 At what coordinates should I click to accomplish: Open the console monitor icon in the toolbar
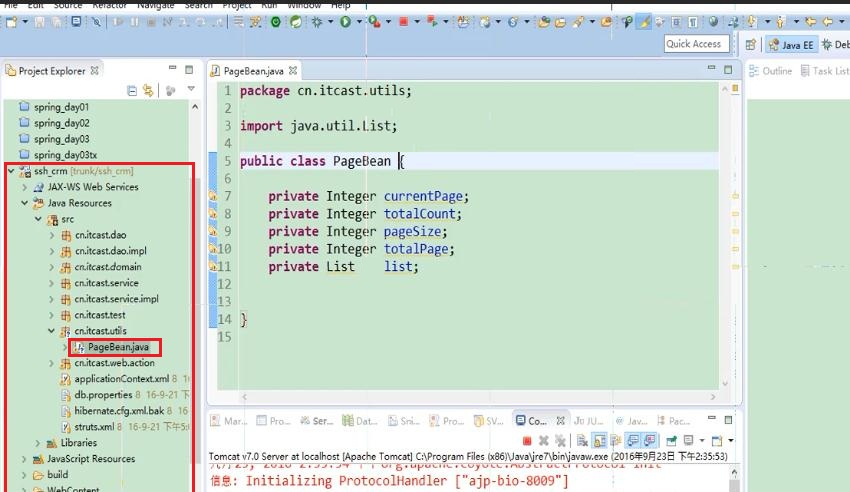click(76, 22)
